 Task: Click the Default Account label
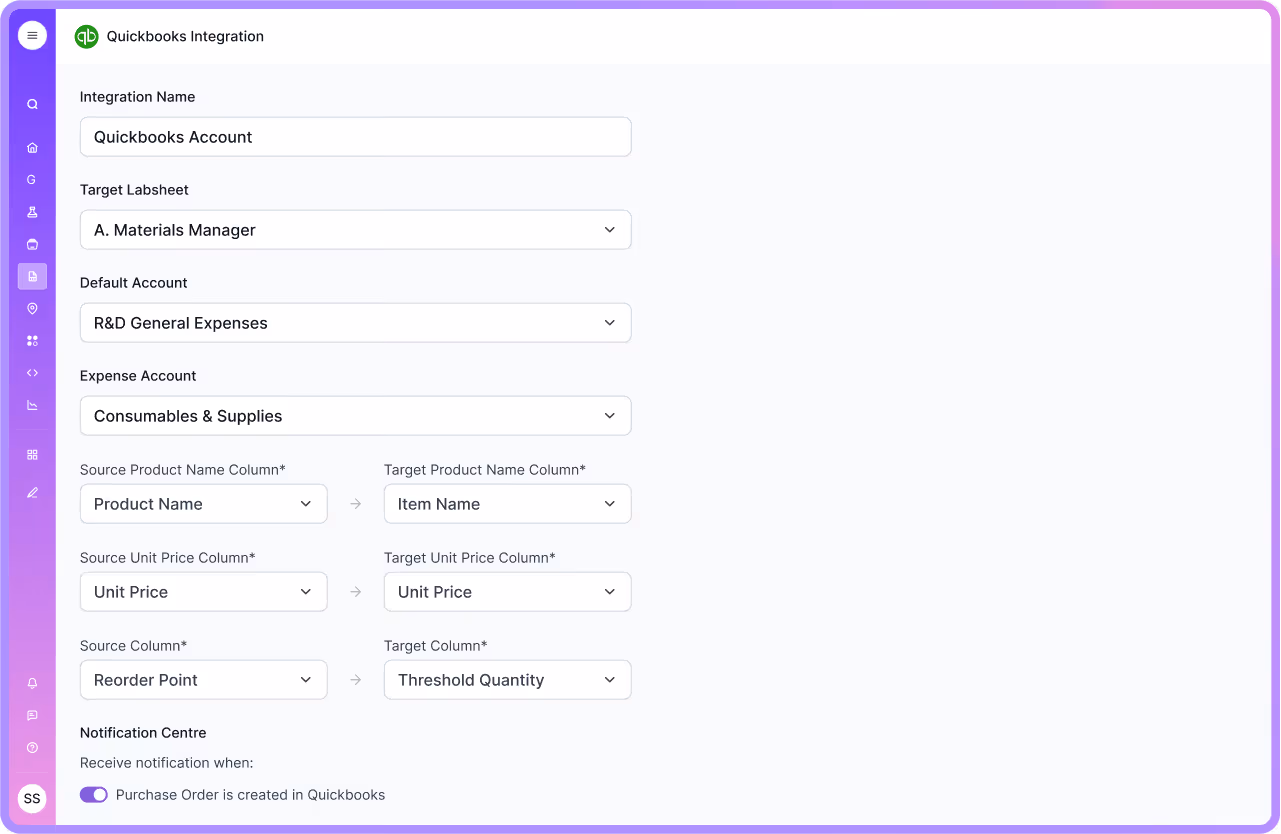pyautogui.click(x=134, y=283)
